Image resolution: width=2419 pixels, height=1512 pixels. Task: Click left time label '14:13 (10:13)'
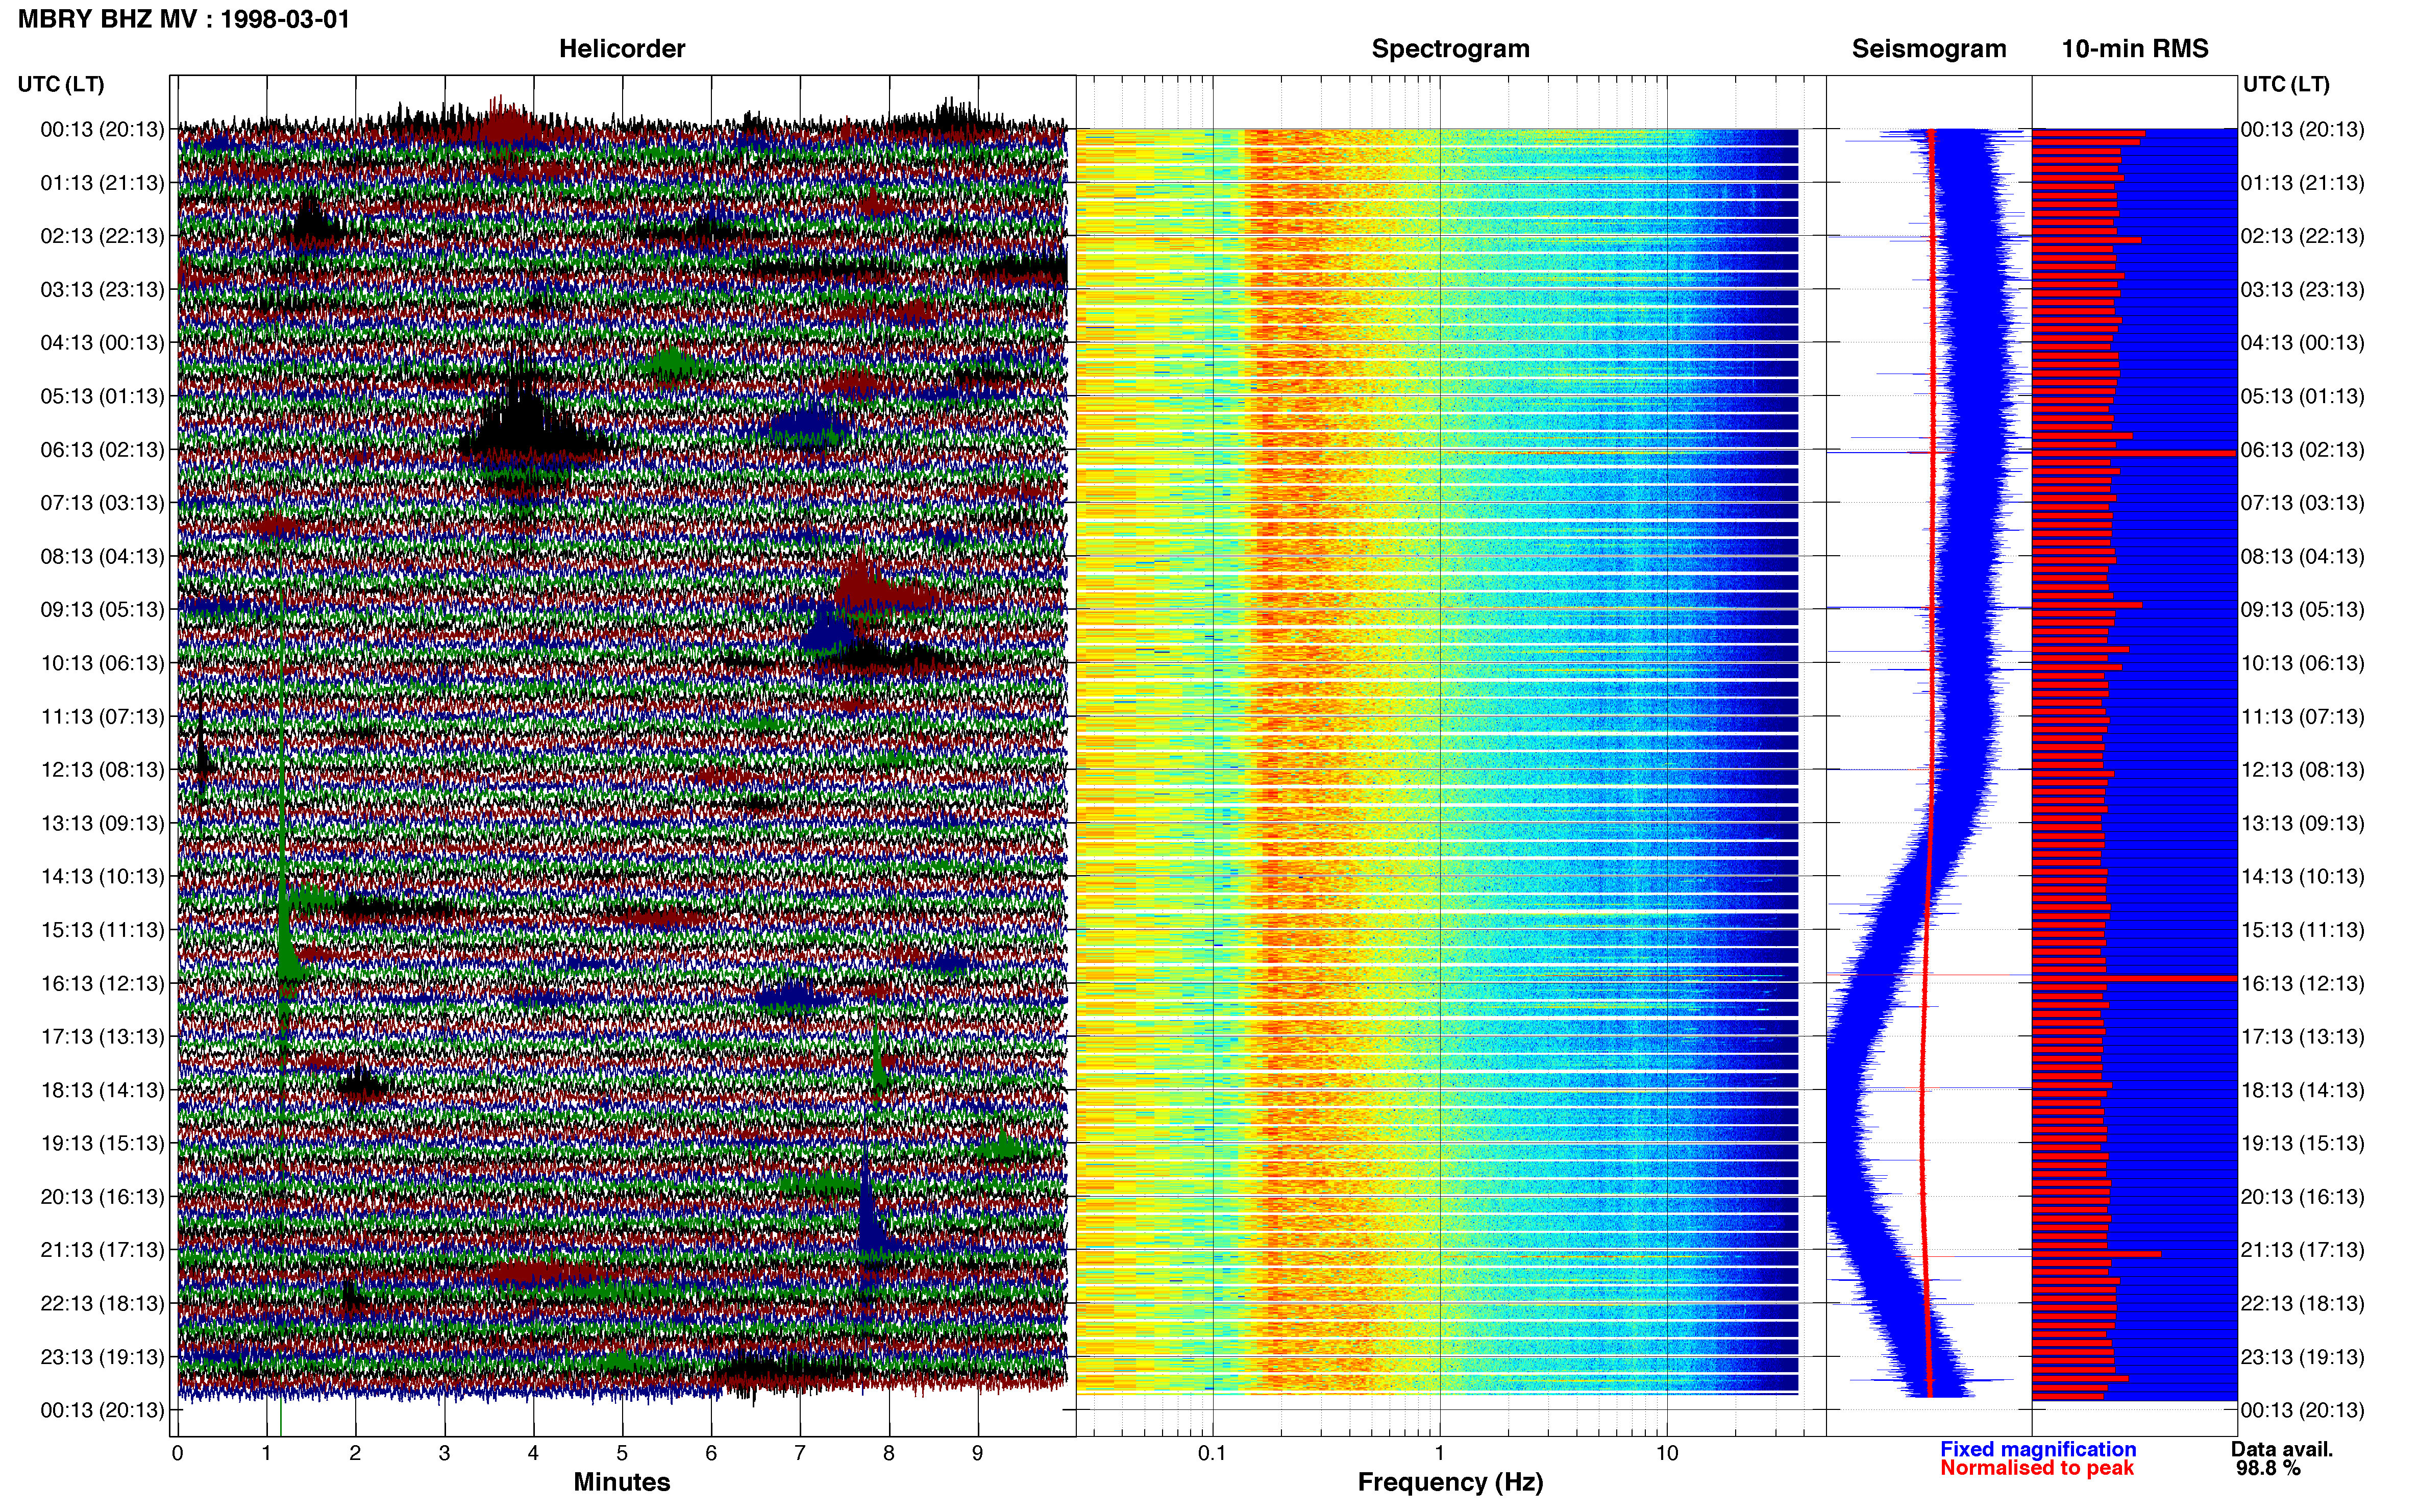click(102, 877)
